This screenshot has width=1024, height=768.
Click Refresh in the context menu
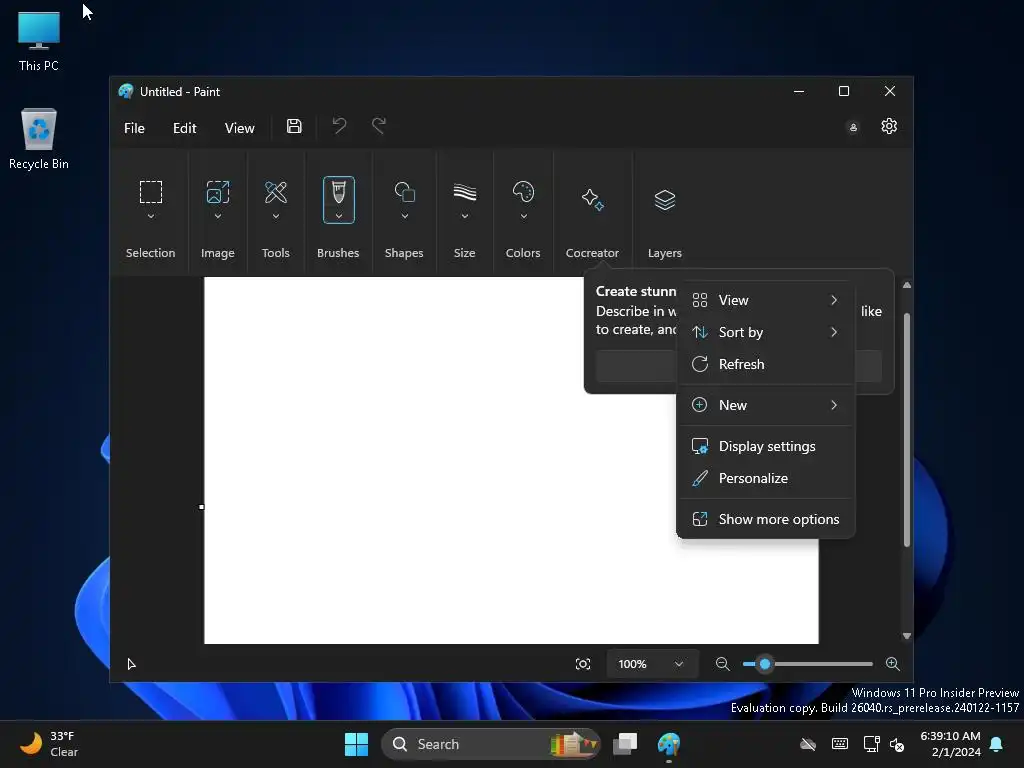765,364
